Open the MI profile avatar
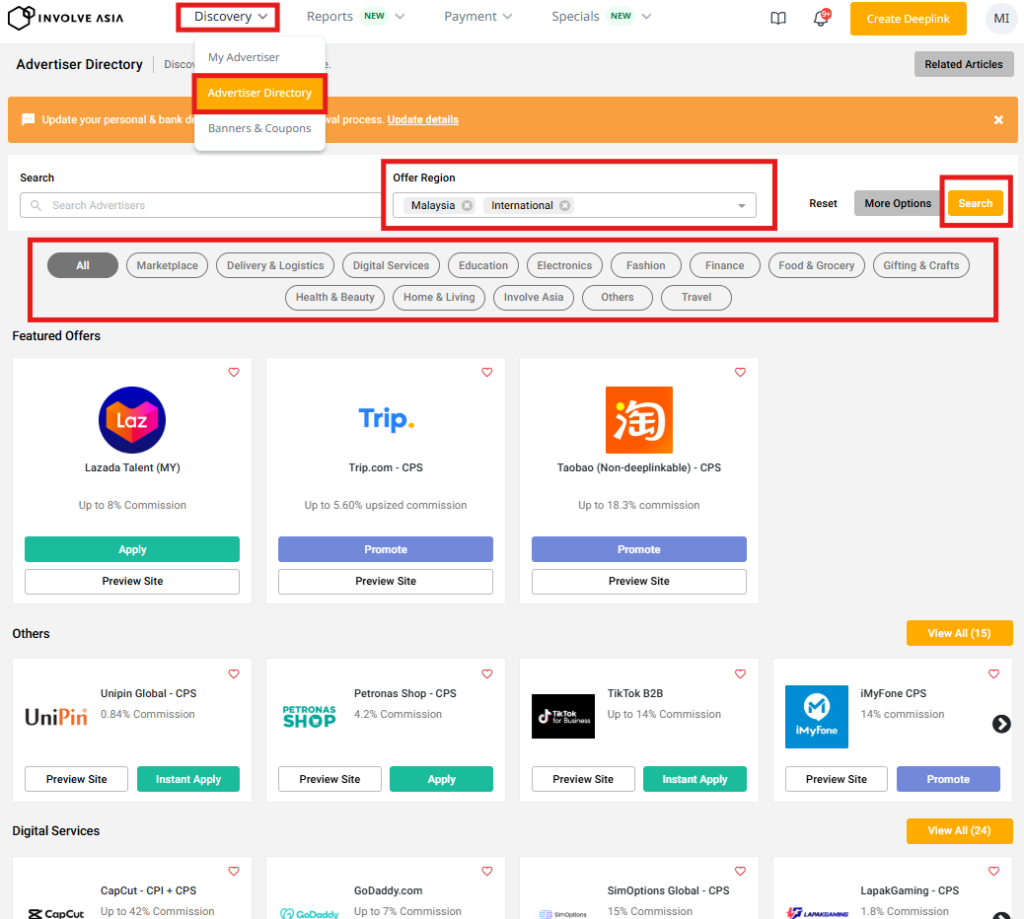 coord(1000,18)
